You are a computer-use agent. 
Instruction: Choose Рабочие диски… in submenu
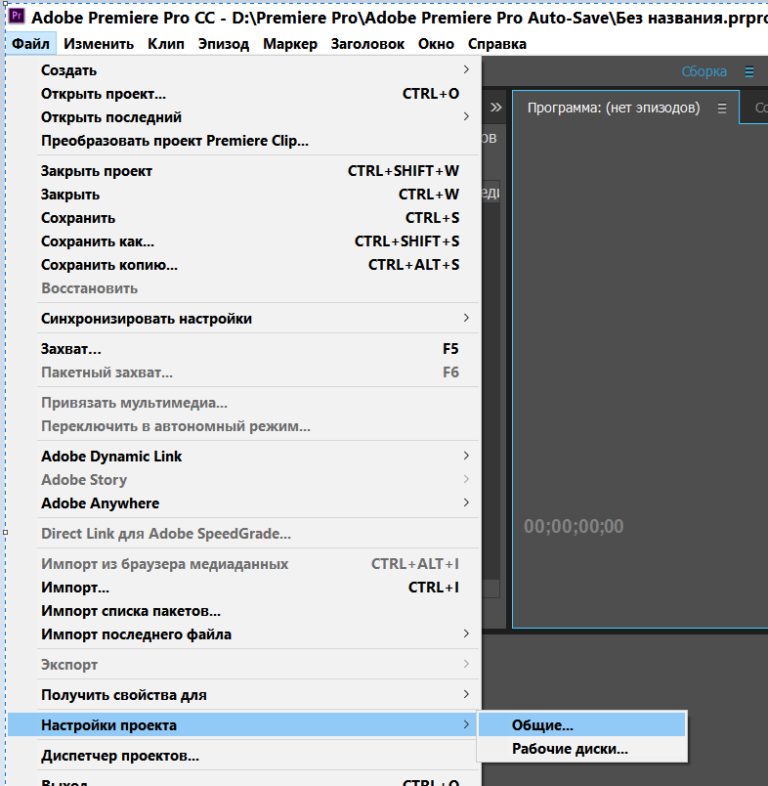[x=582, y=749]
